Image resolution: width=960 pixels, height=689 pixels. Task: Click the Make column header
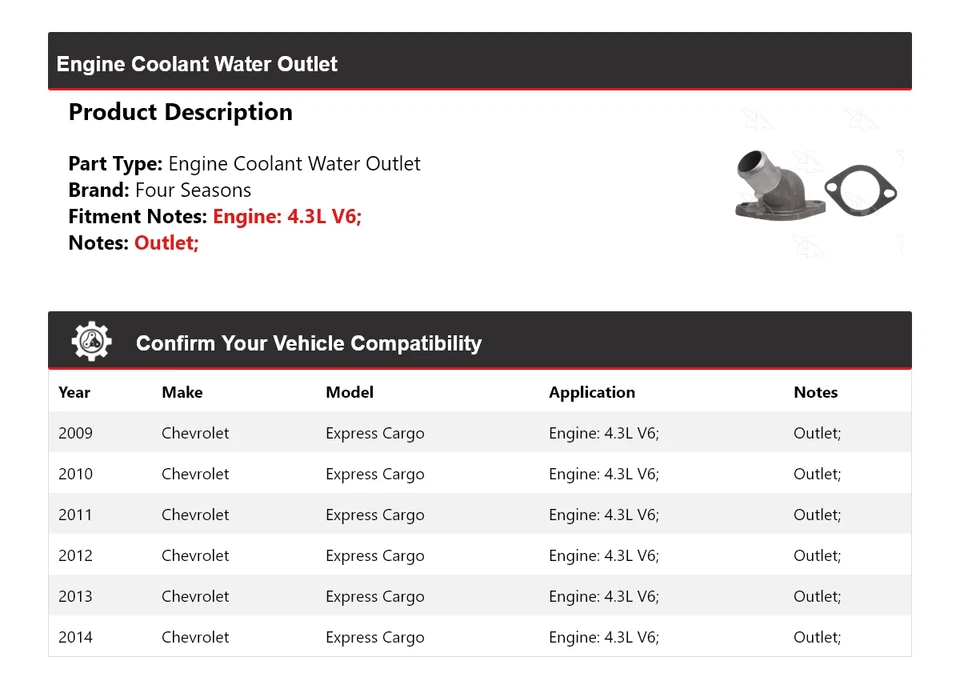(x=182, y=392)
